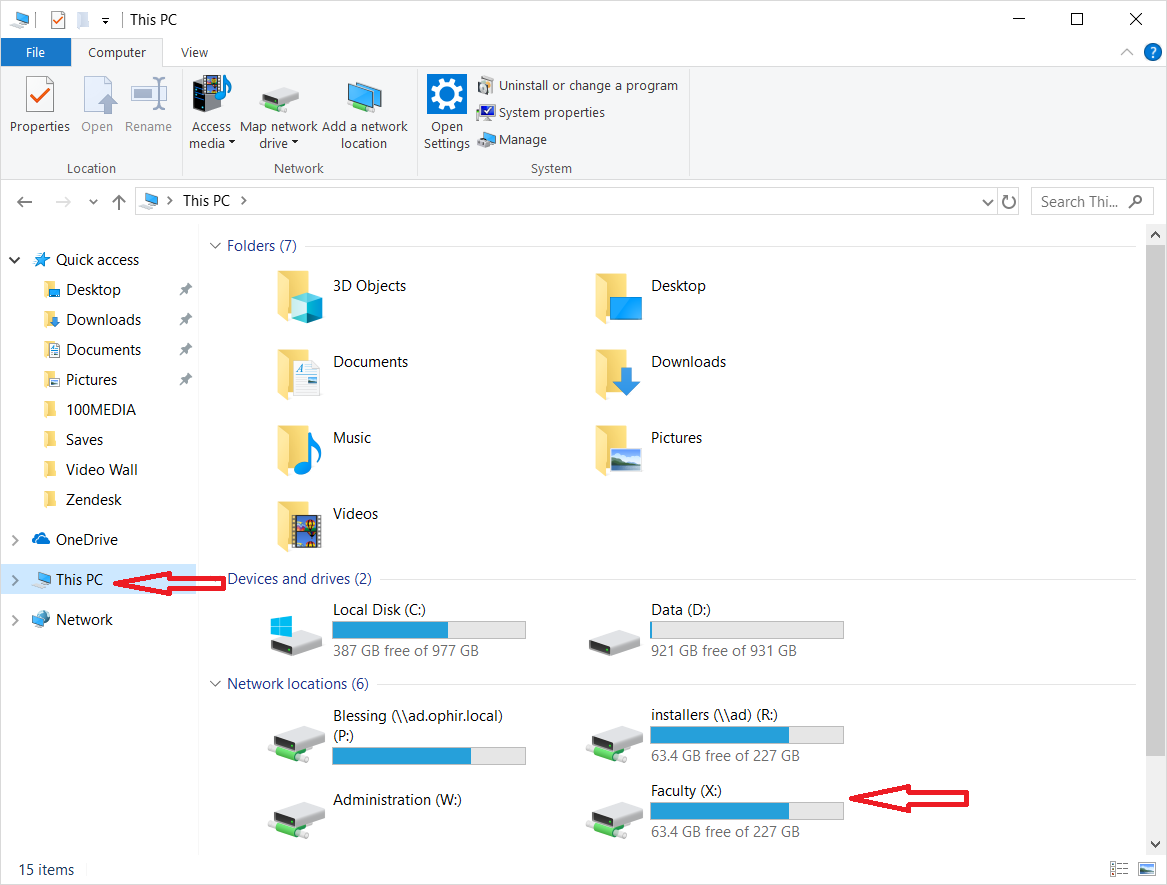Switch to the Computer ribbon tab
Image resolution: width=1167 pixels, height=885 pixels.
[x=117, y=52]
